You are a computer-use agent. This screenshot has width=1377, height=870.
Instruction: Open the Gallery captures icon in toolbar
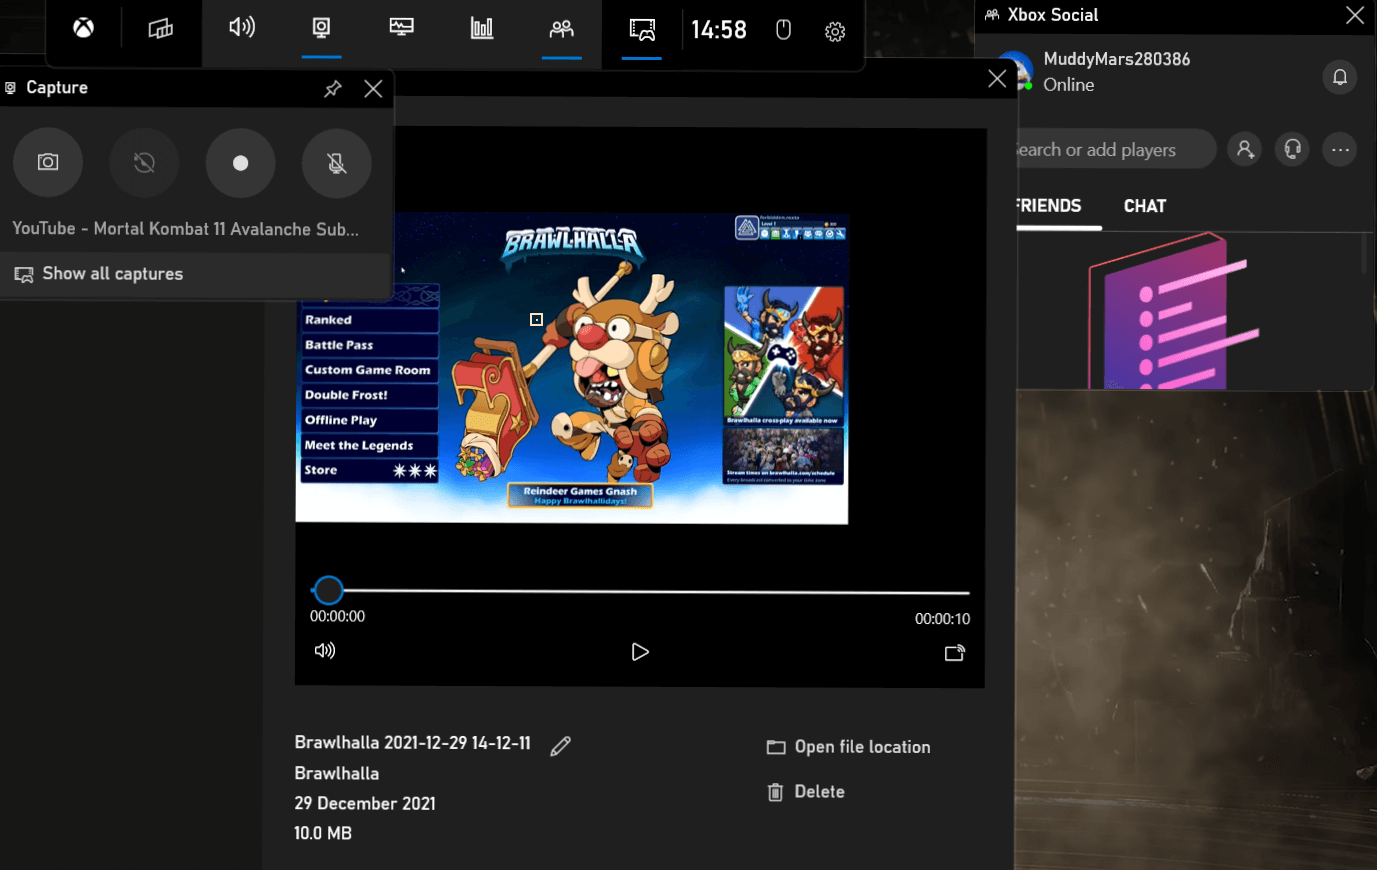tap(641, 30)
